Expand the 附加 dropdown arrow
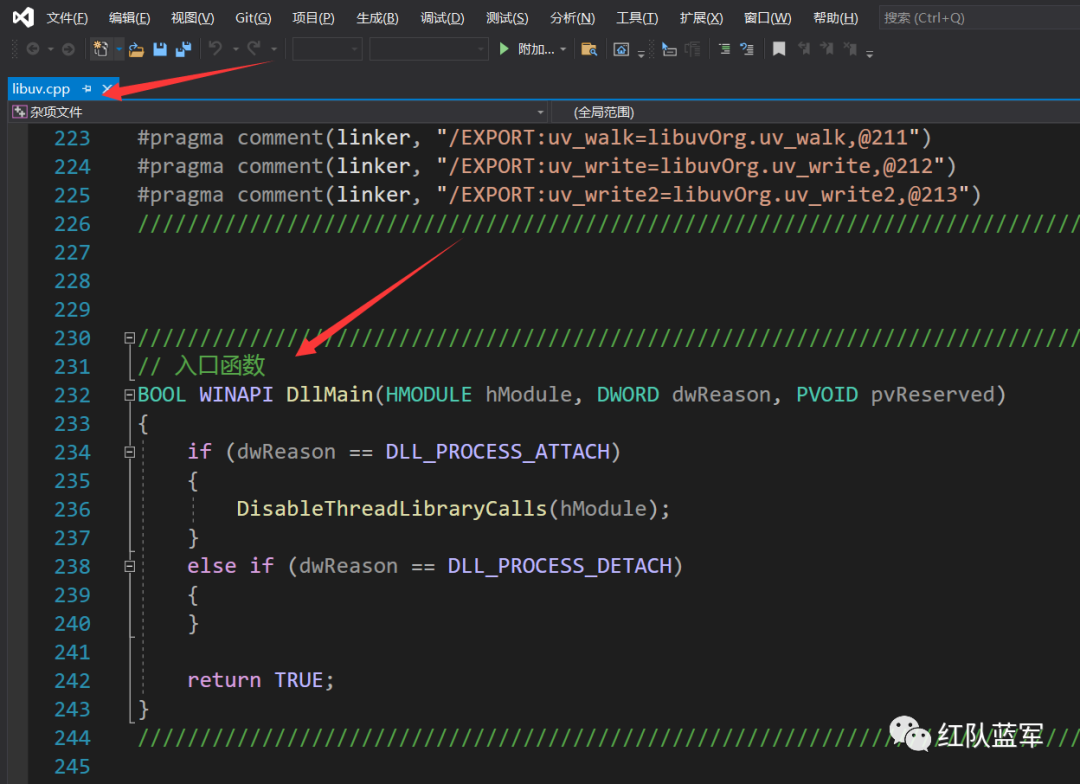 point(563,49)
